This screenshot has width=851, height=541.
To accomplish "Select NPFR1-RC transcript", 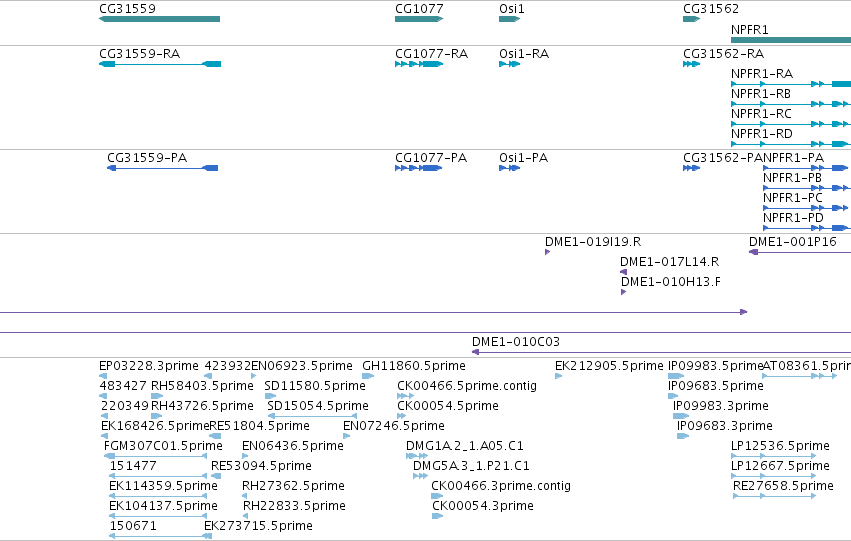I will (791, 124).
